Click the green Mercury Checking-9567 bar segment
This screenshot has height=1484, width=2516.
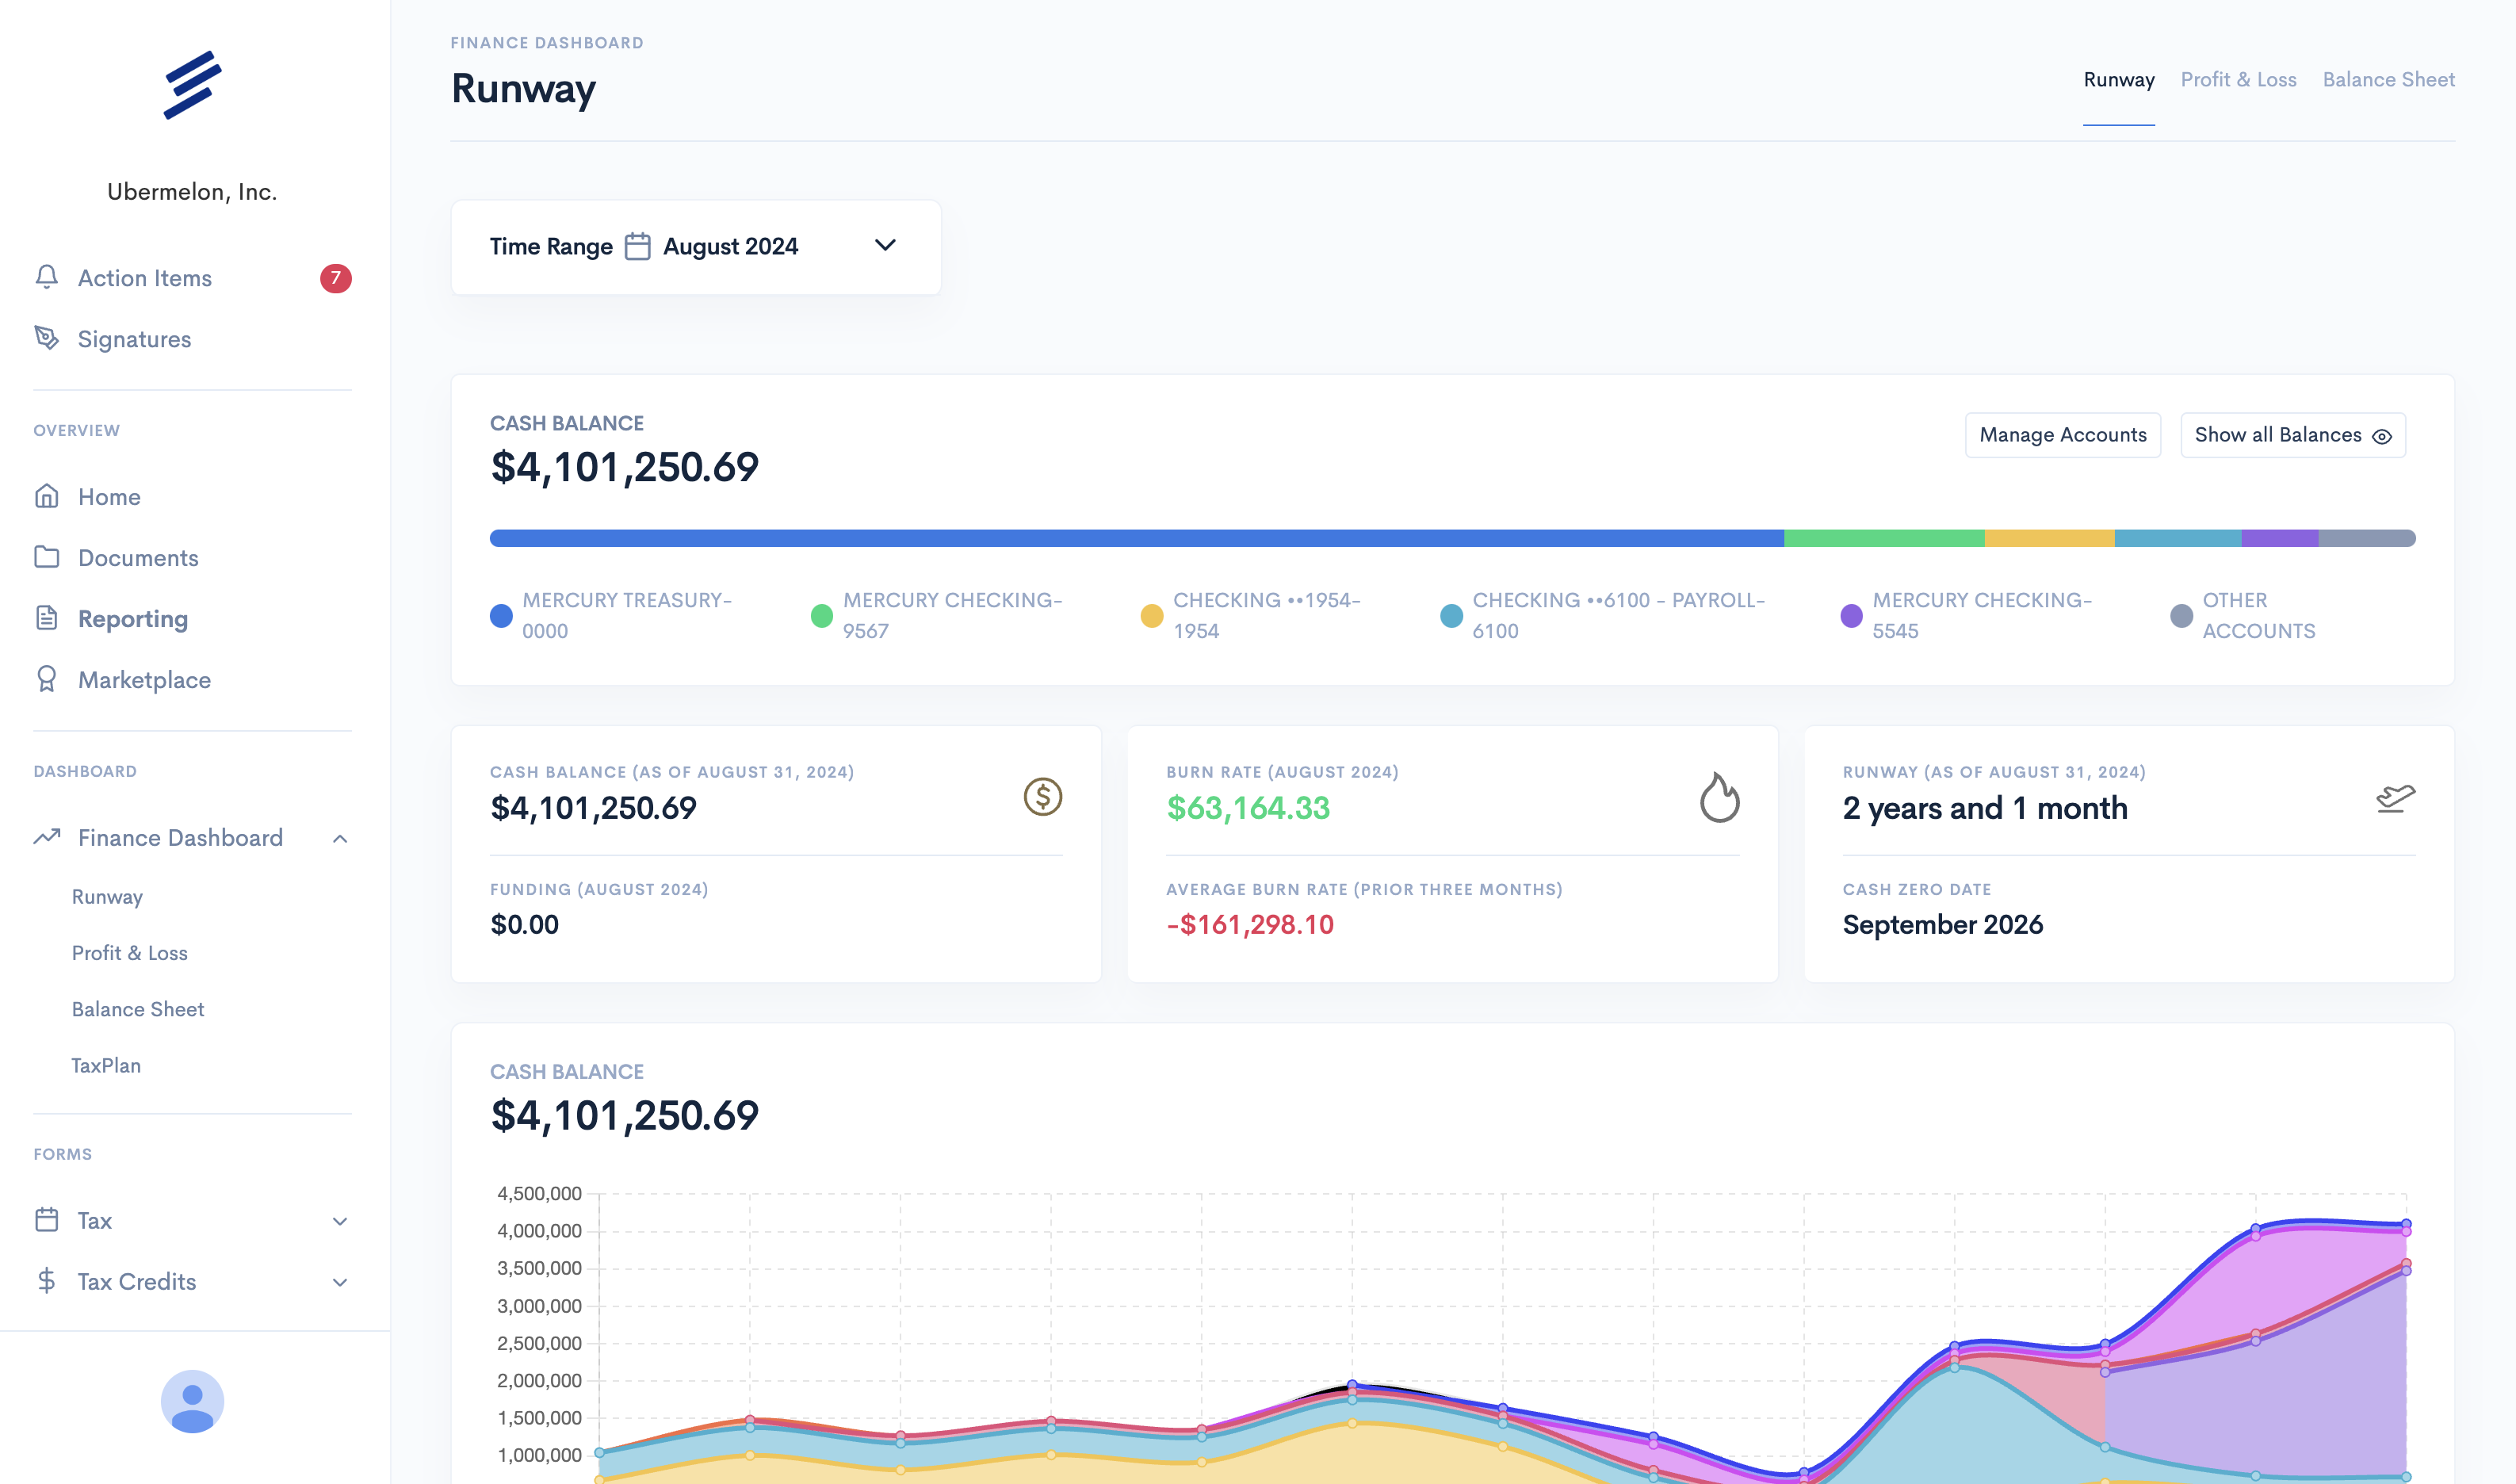click(1883, 538)
